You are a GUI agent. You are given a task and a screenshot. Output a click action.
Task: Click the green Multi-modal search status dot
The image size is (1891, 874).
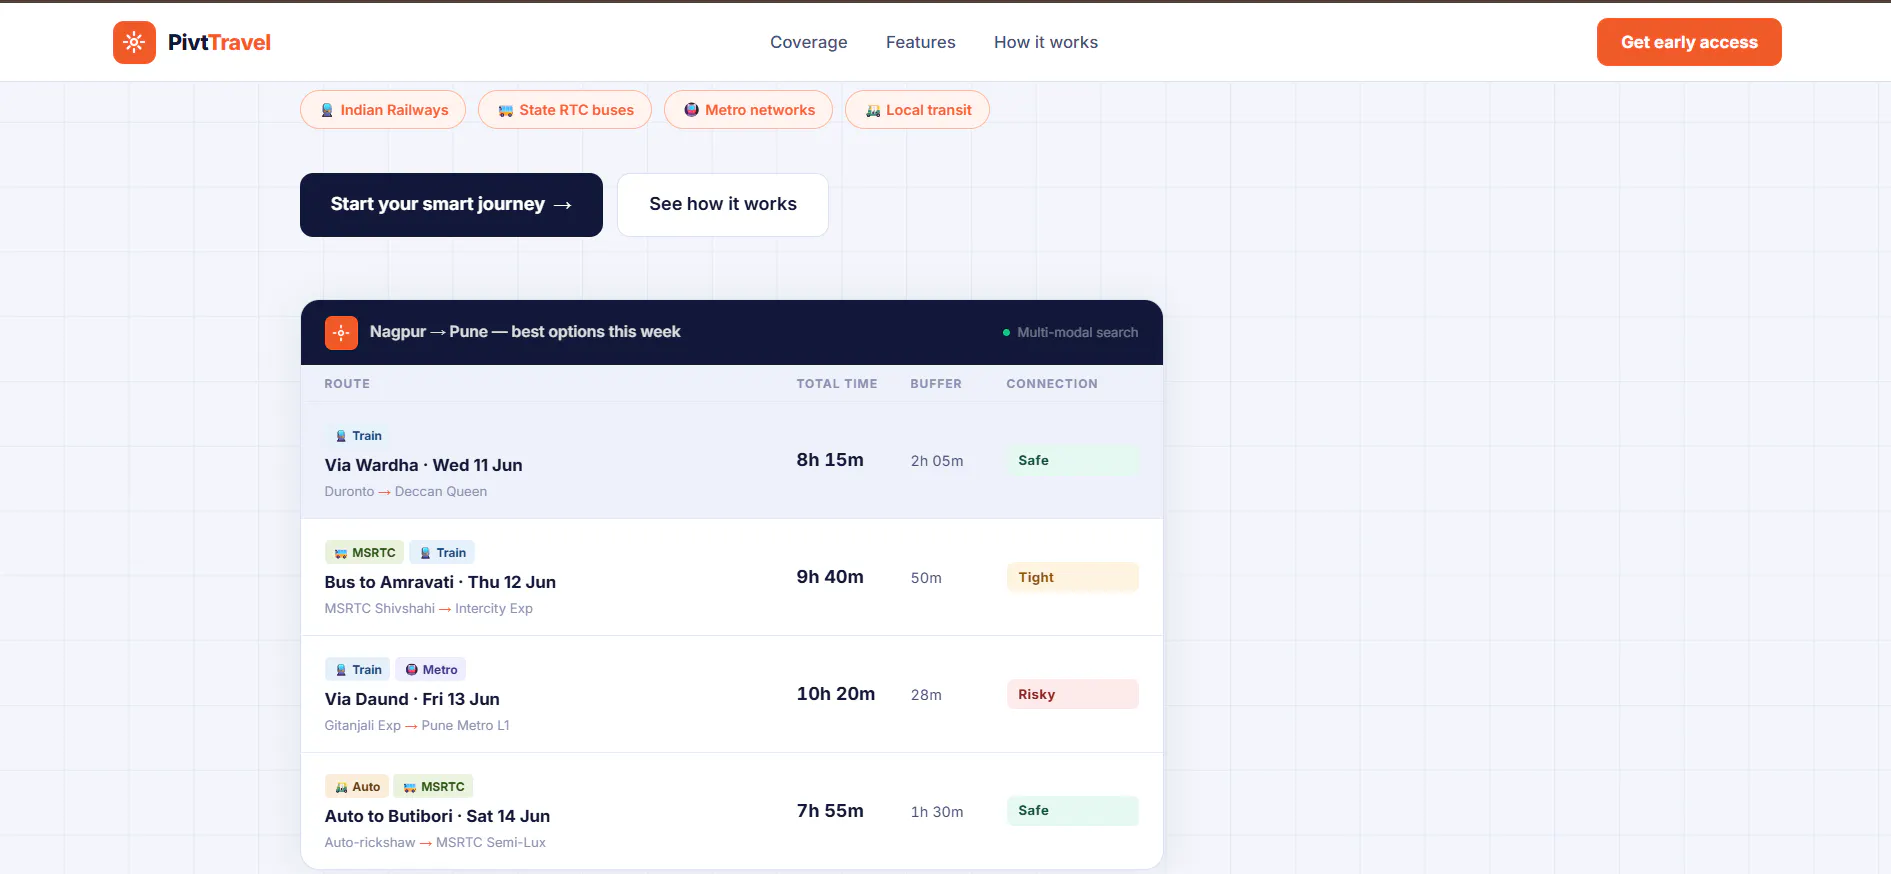[1006, 333]
